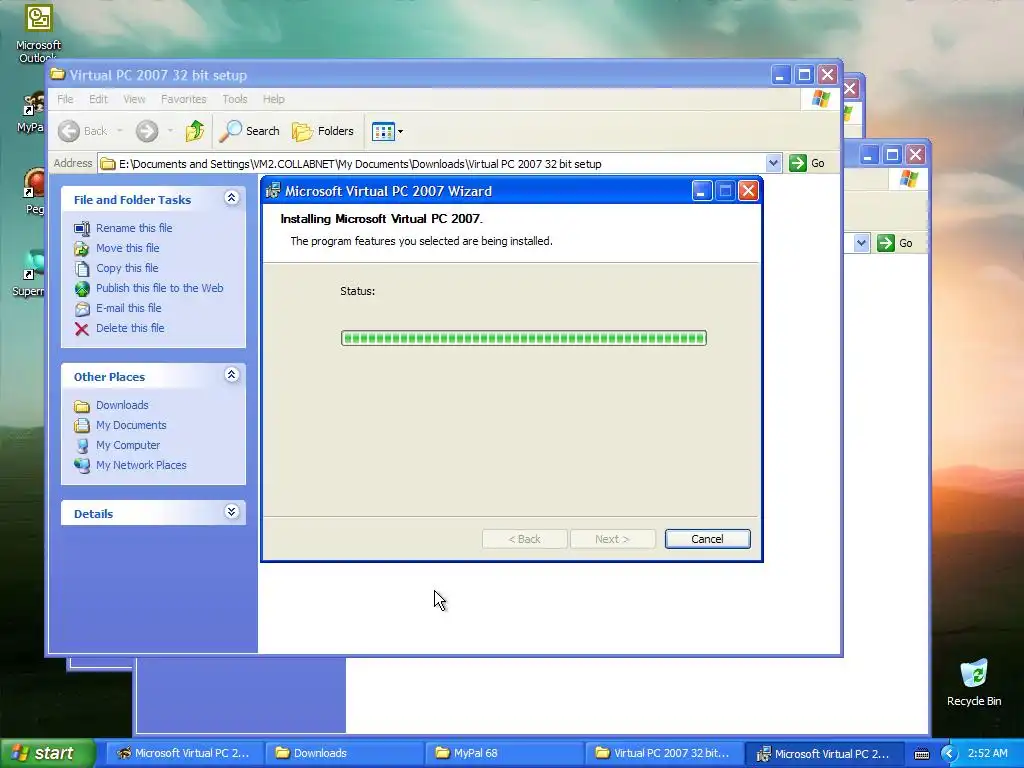Image resolution: width=1024 pixels, height=768 pixels.
Task: Go up one folder level
Action: click(x=195, y=131)
